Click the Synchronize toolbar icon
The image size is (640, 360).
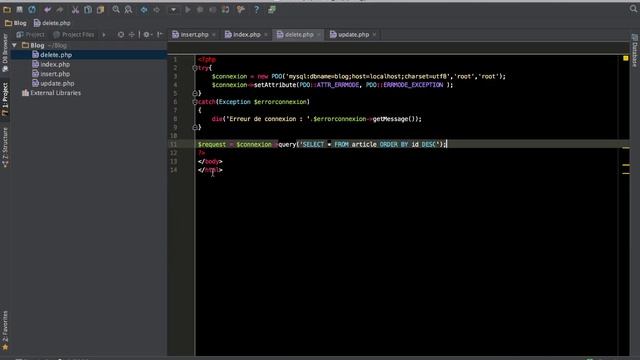pyautogui.click(x=32, y=9)
